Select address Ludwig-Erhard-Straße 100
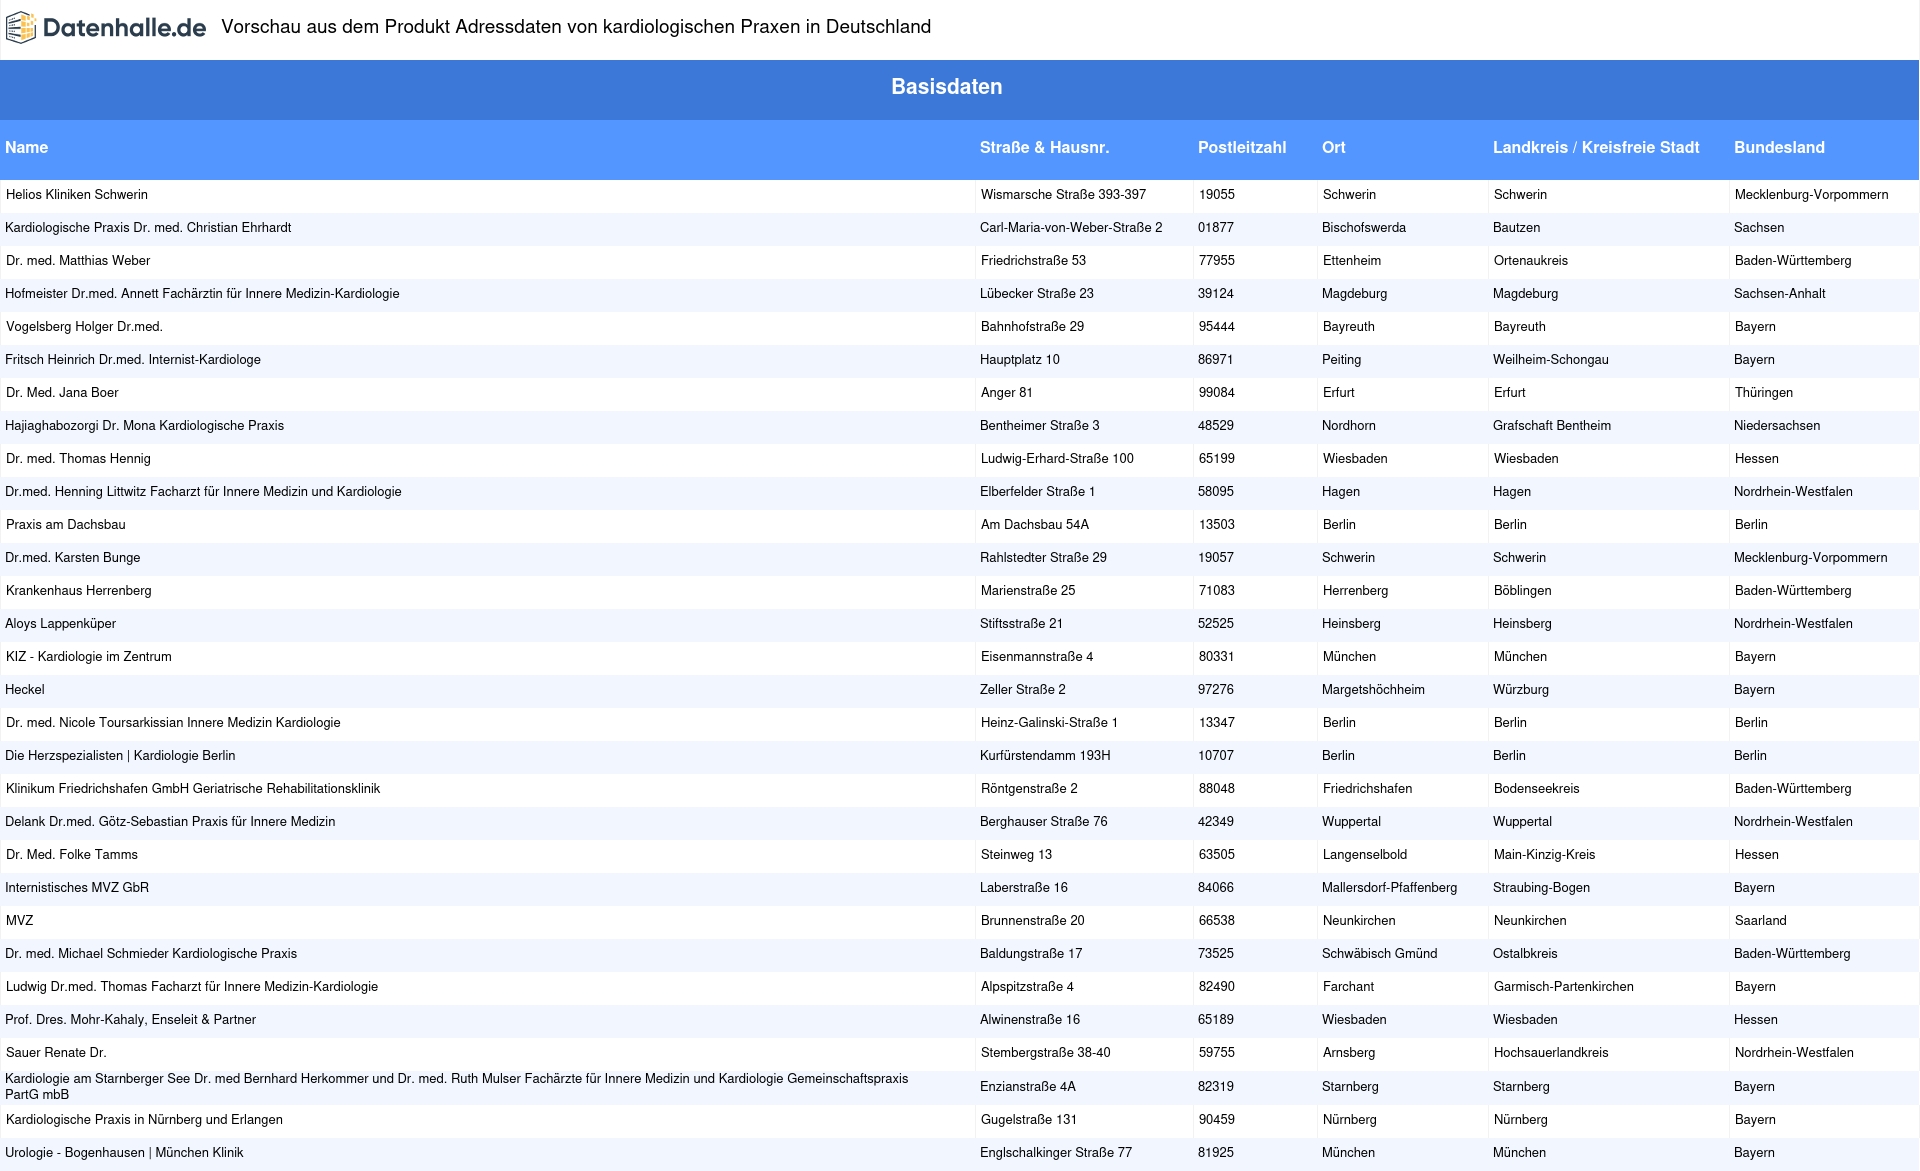 1058,459
